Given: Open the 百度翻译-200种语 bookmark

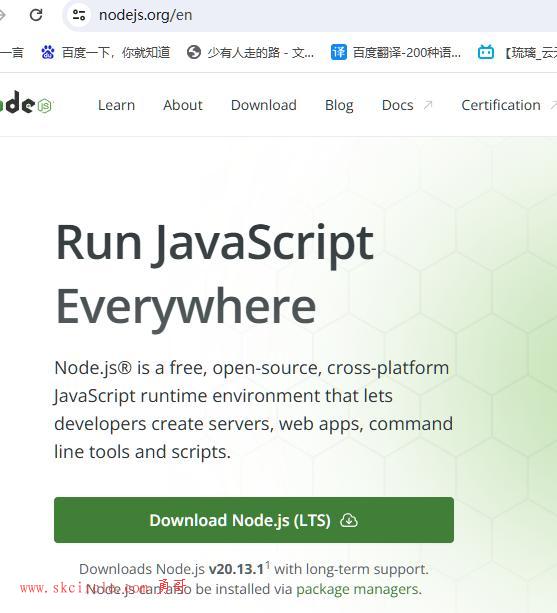Looking at the screenshot, I should [x=396, y=52].
